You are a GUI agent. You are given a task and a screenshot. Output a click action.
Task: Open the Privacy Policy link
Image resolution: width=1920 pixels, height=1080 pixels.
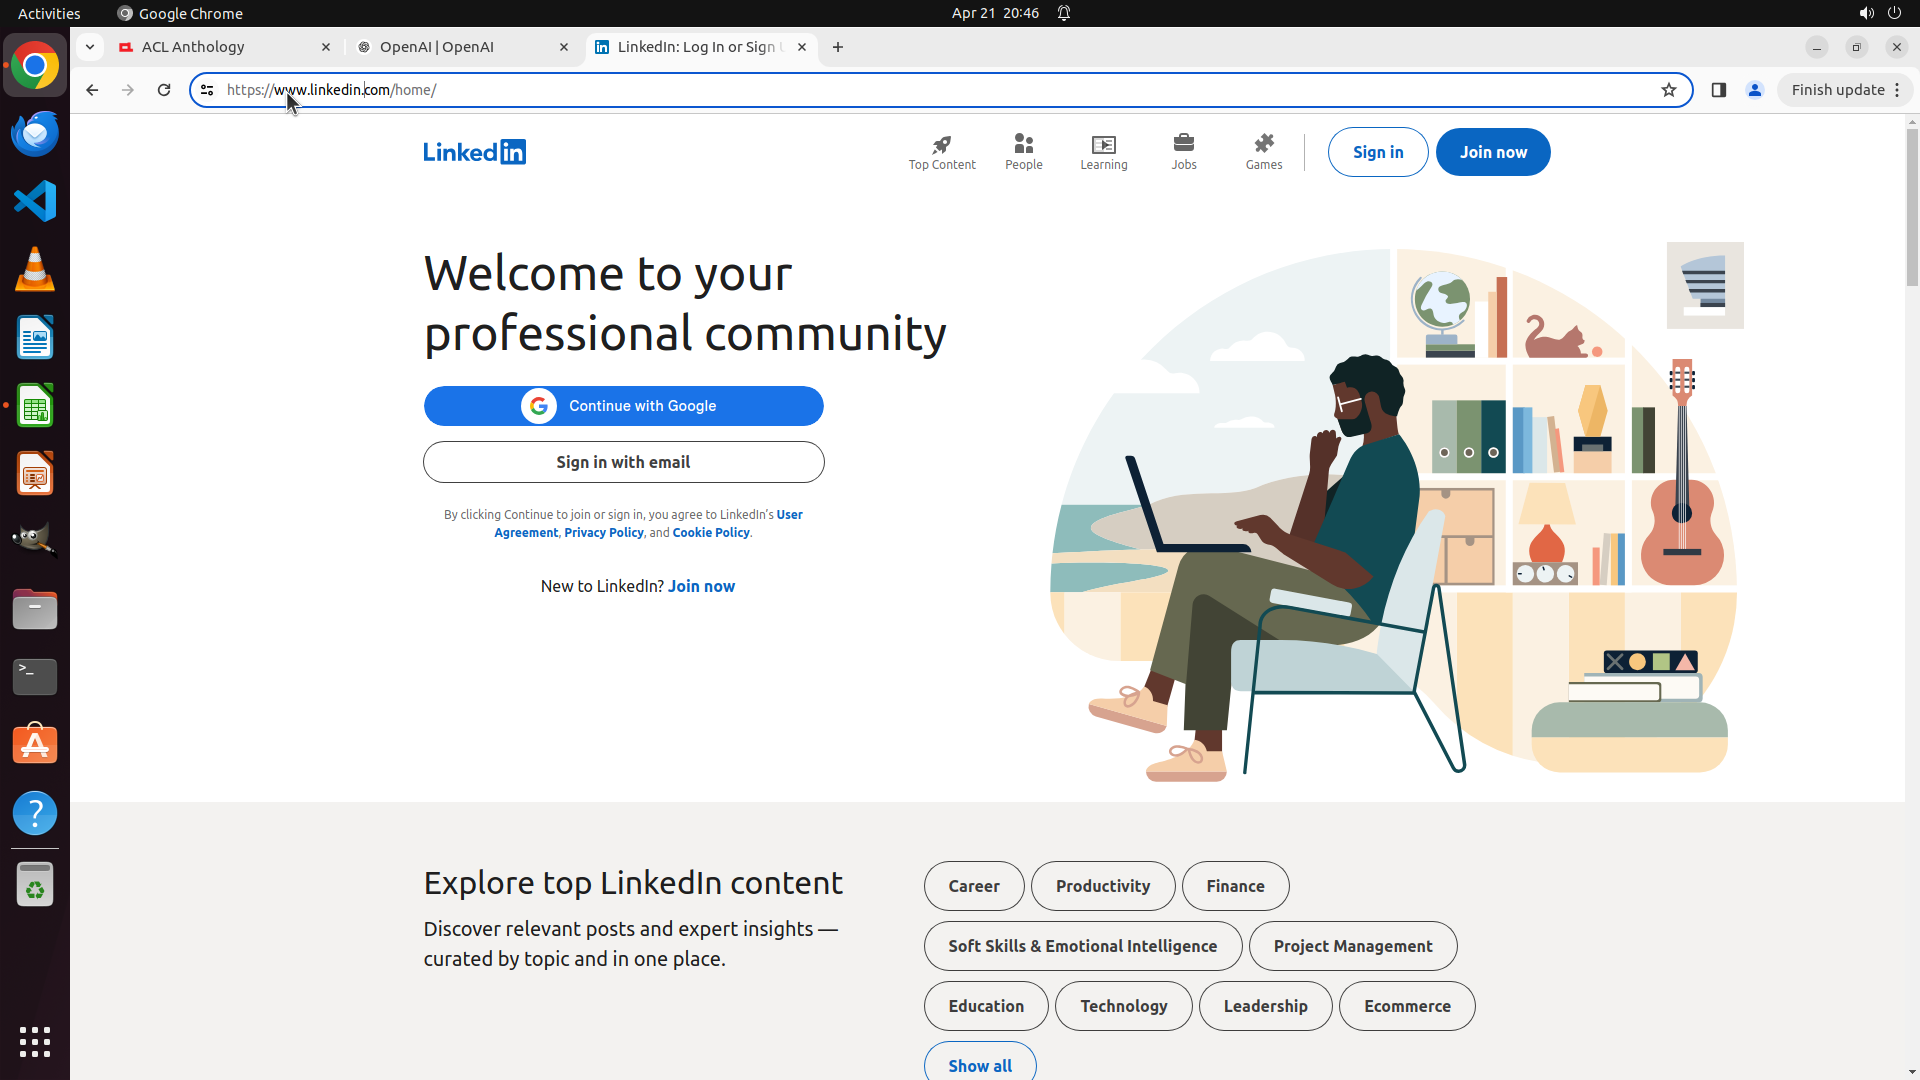pos(603,533)
